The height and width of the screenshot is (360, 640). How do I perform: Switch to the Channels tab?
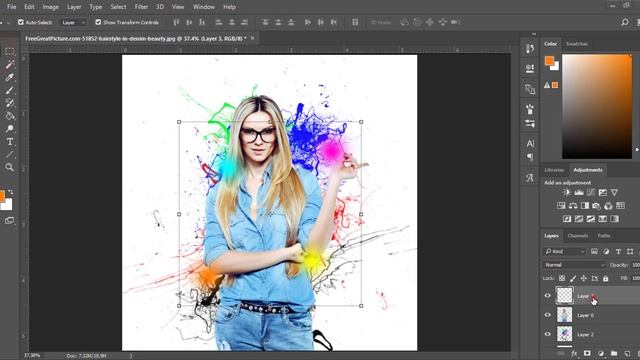click(578, 236)
